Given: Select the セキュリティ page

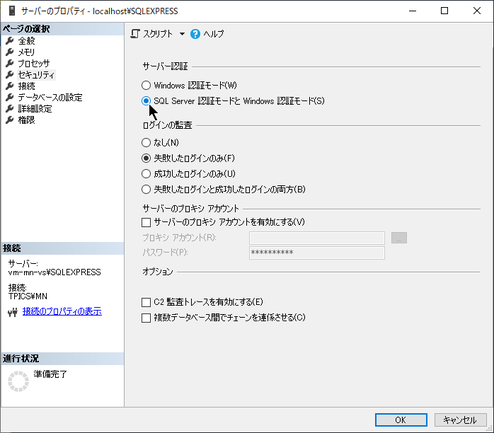Looking at the screenshot, I should tap(36, 75).
